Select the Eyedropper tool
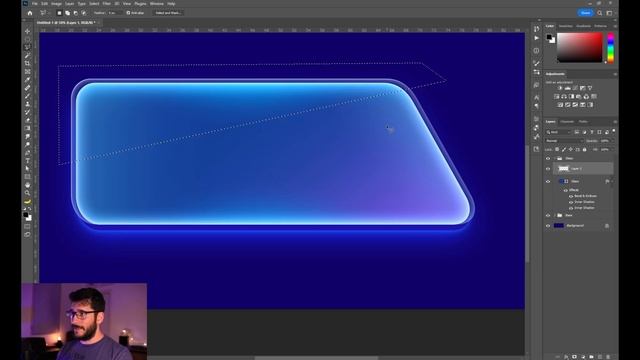Image resolution: width=640 pixels, height=360 pixels. [27, 80]
